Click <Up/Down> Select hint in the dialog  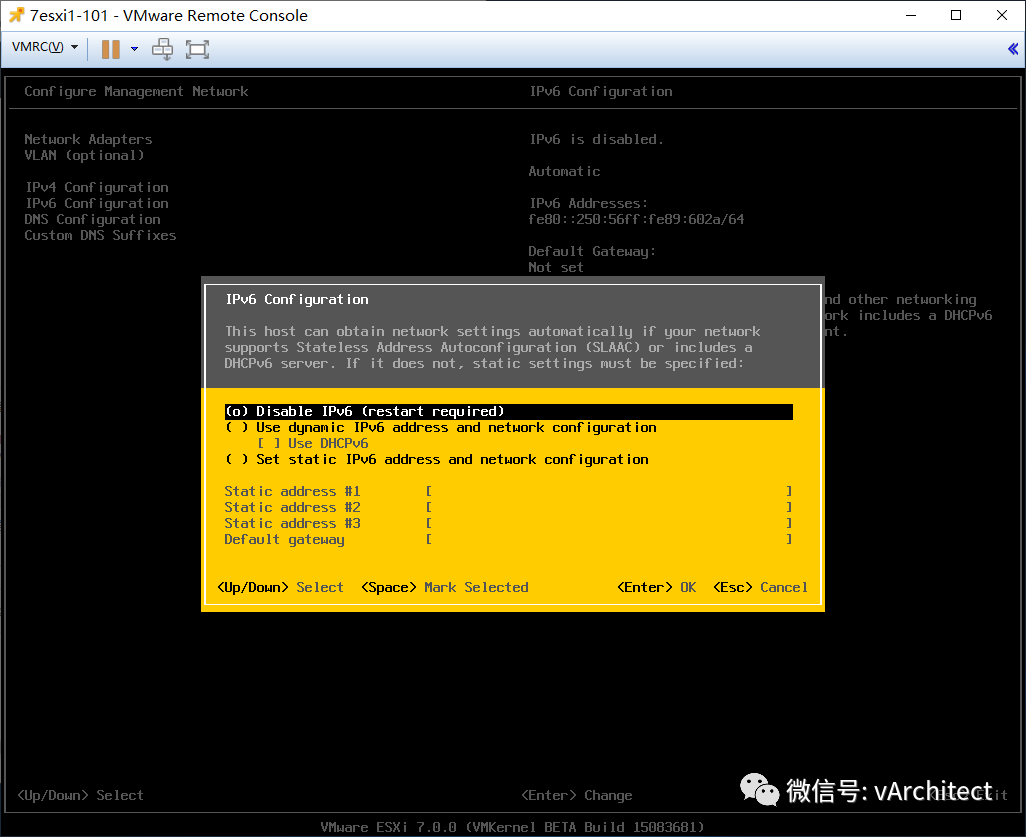click(x=280, y=587)
